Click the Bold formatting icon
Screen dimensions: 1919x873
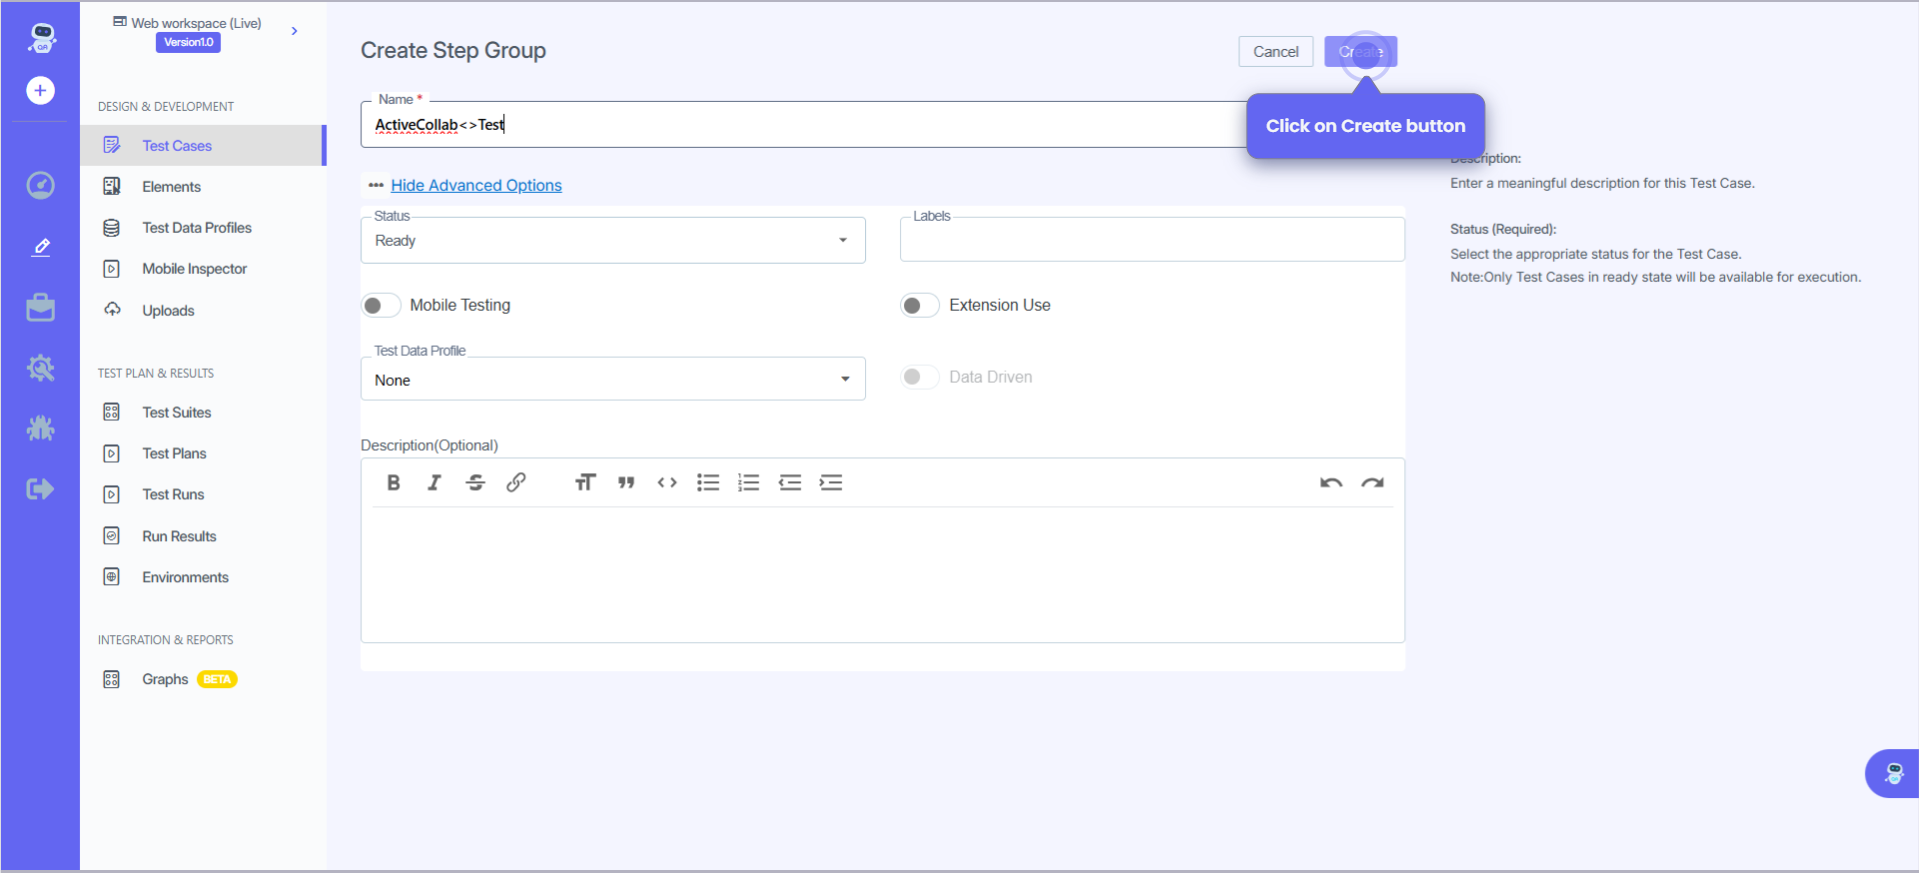393,483
